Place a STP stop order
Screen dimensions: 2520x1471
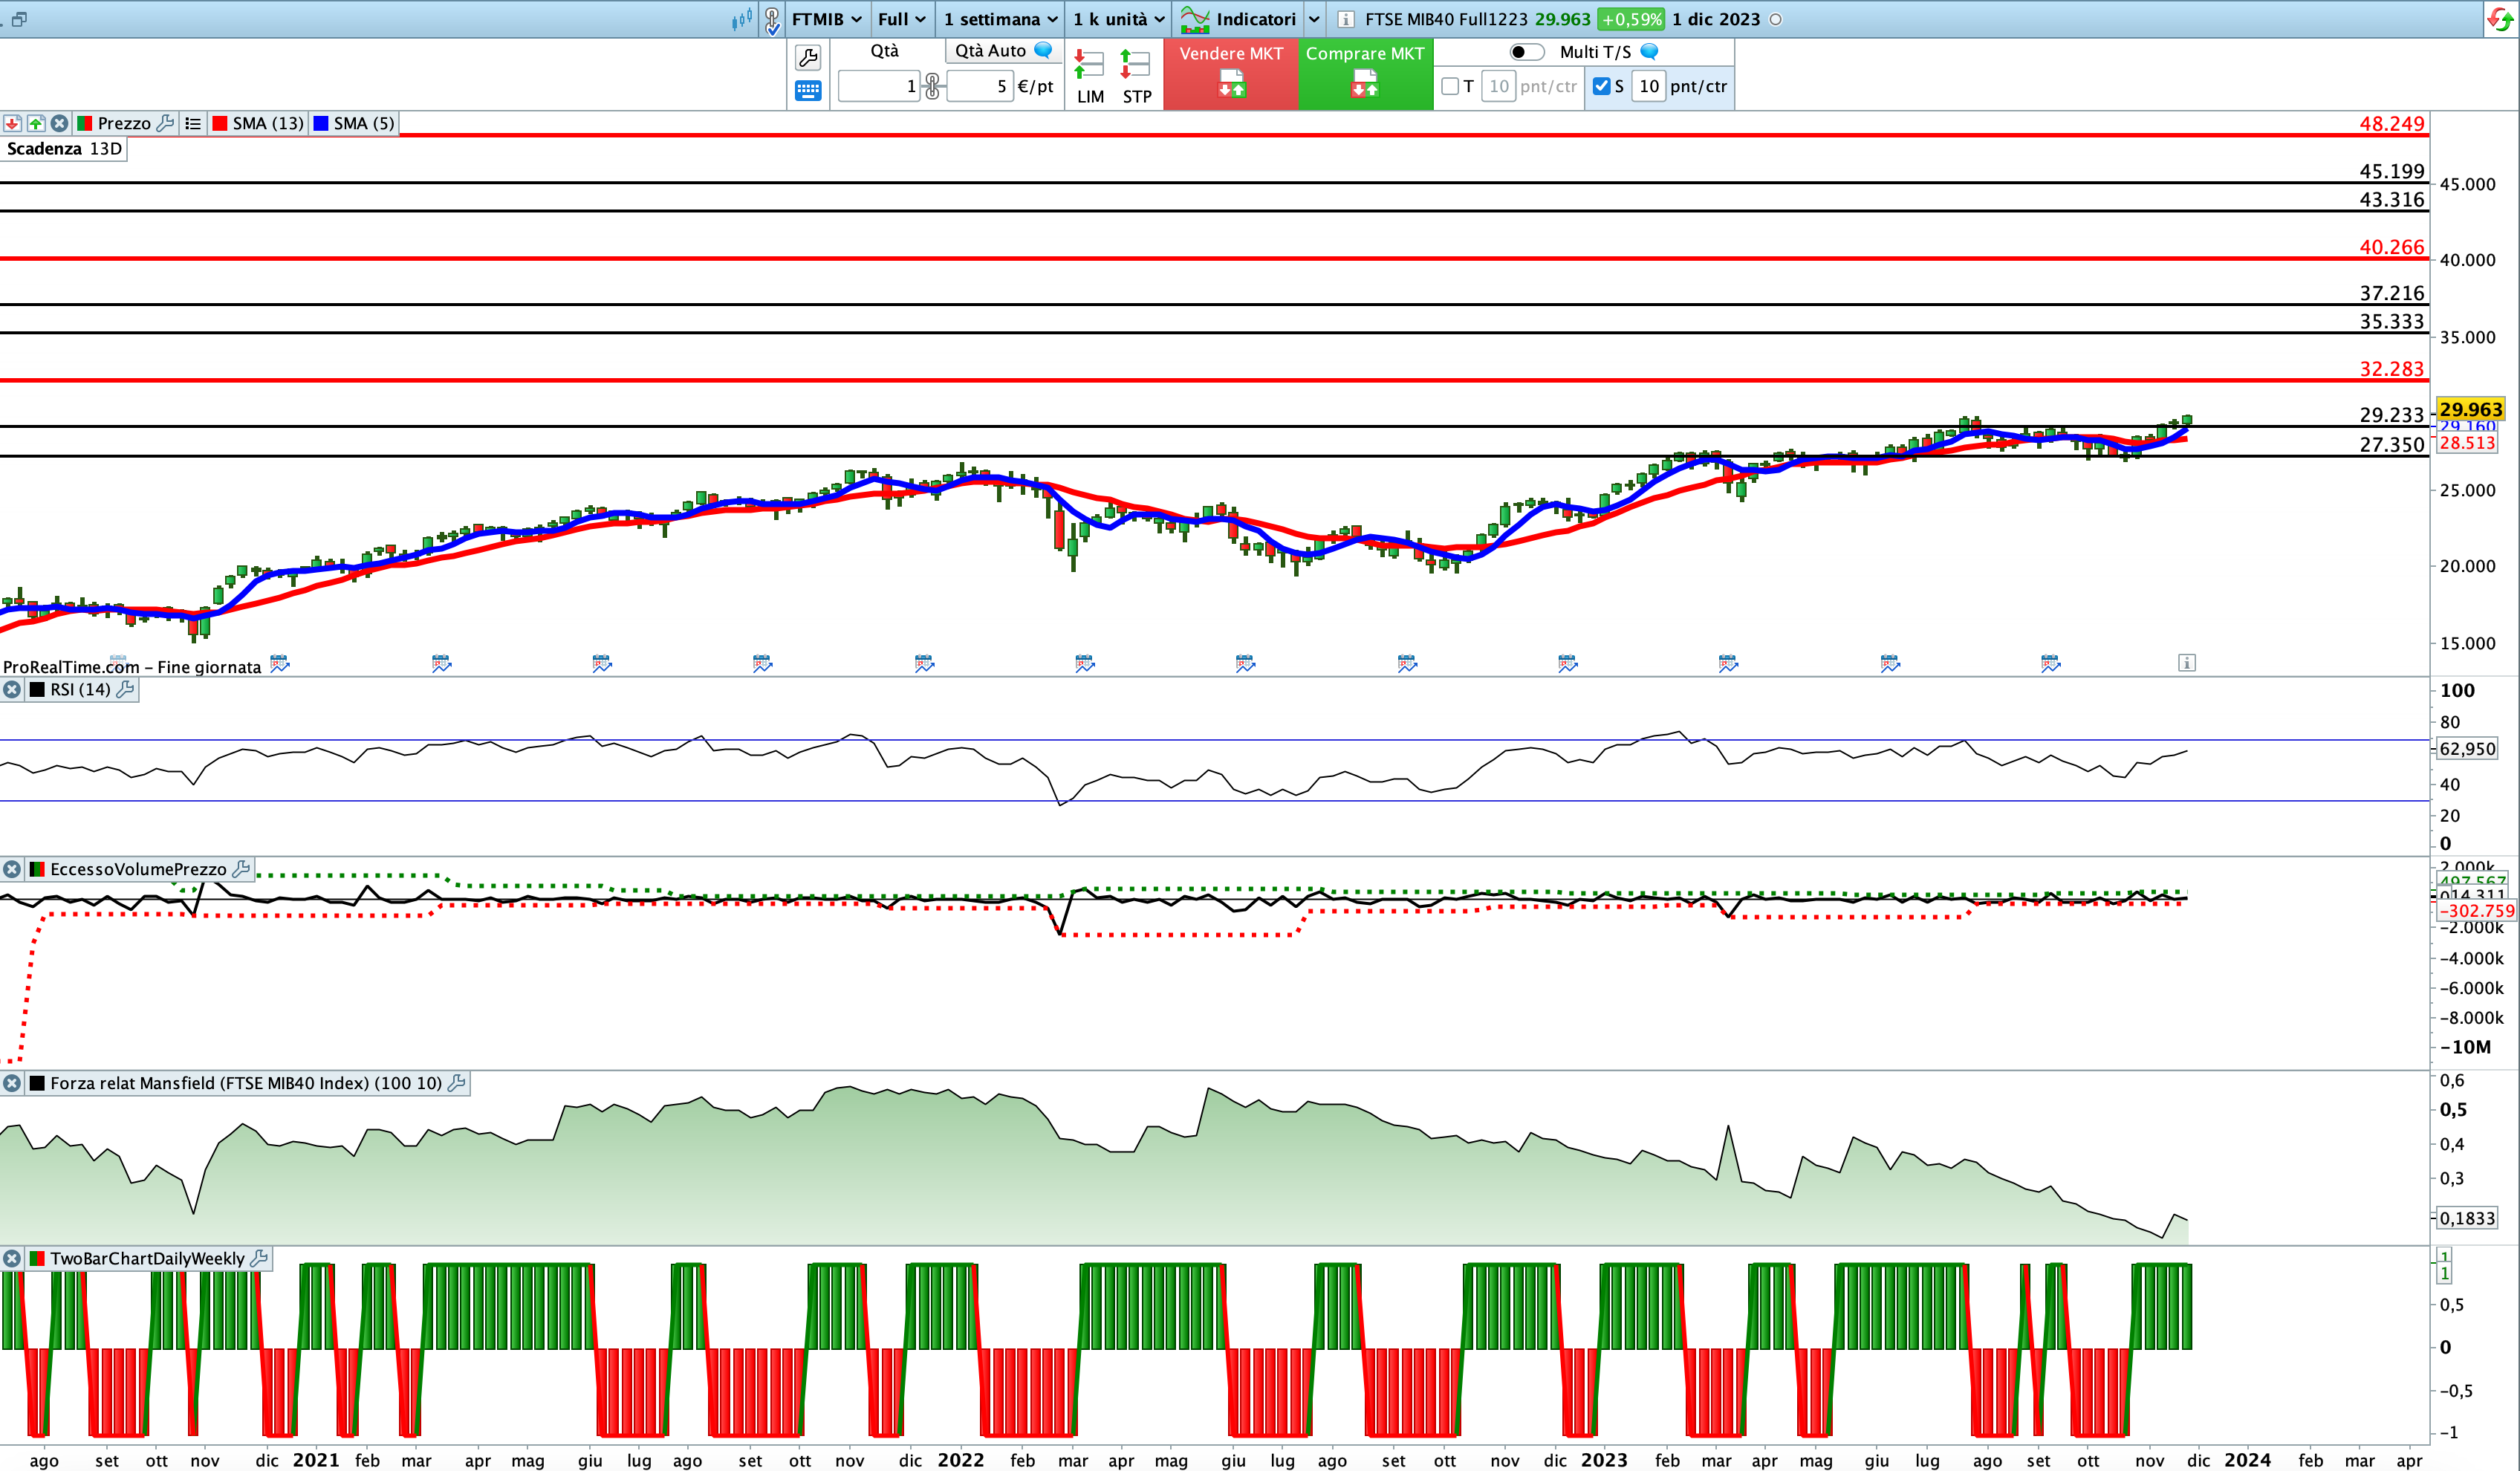click(1136, 76)
